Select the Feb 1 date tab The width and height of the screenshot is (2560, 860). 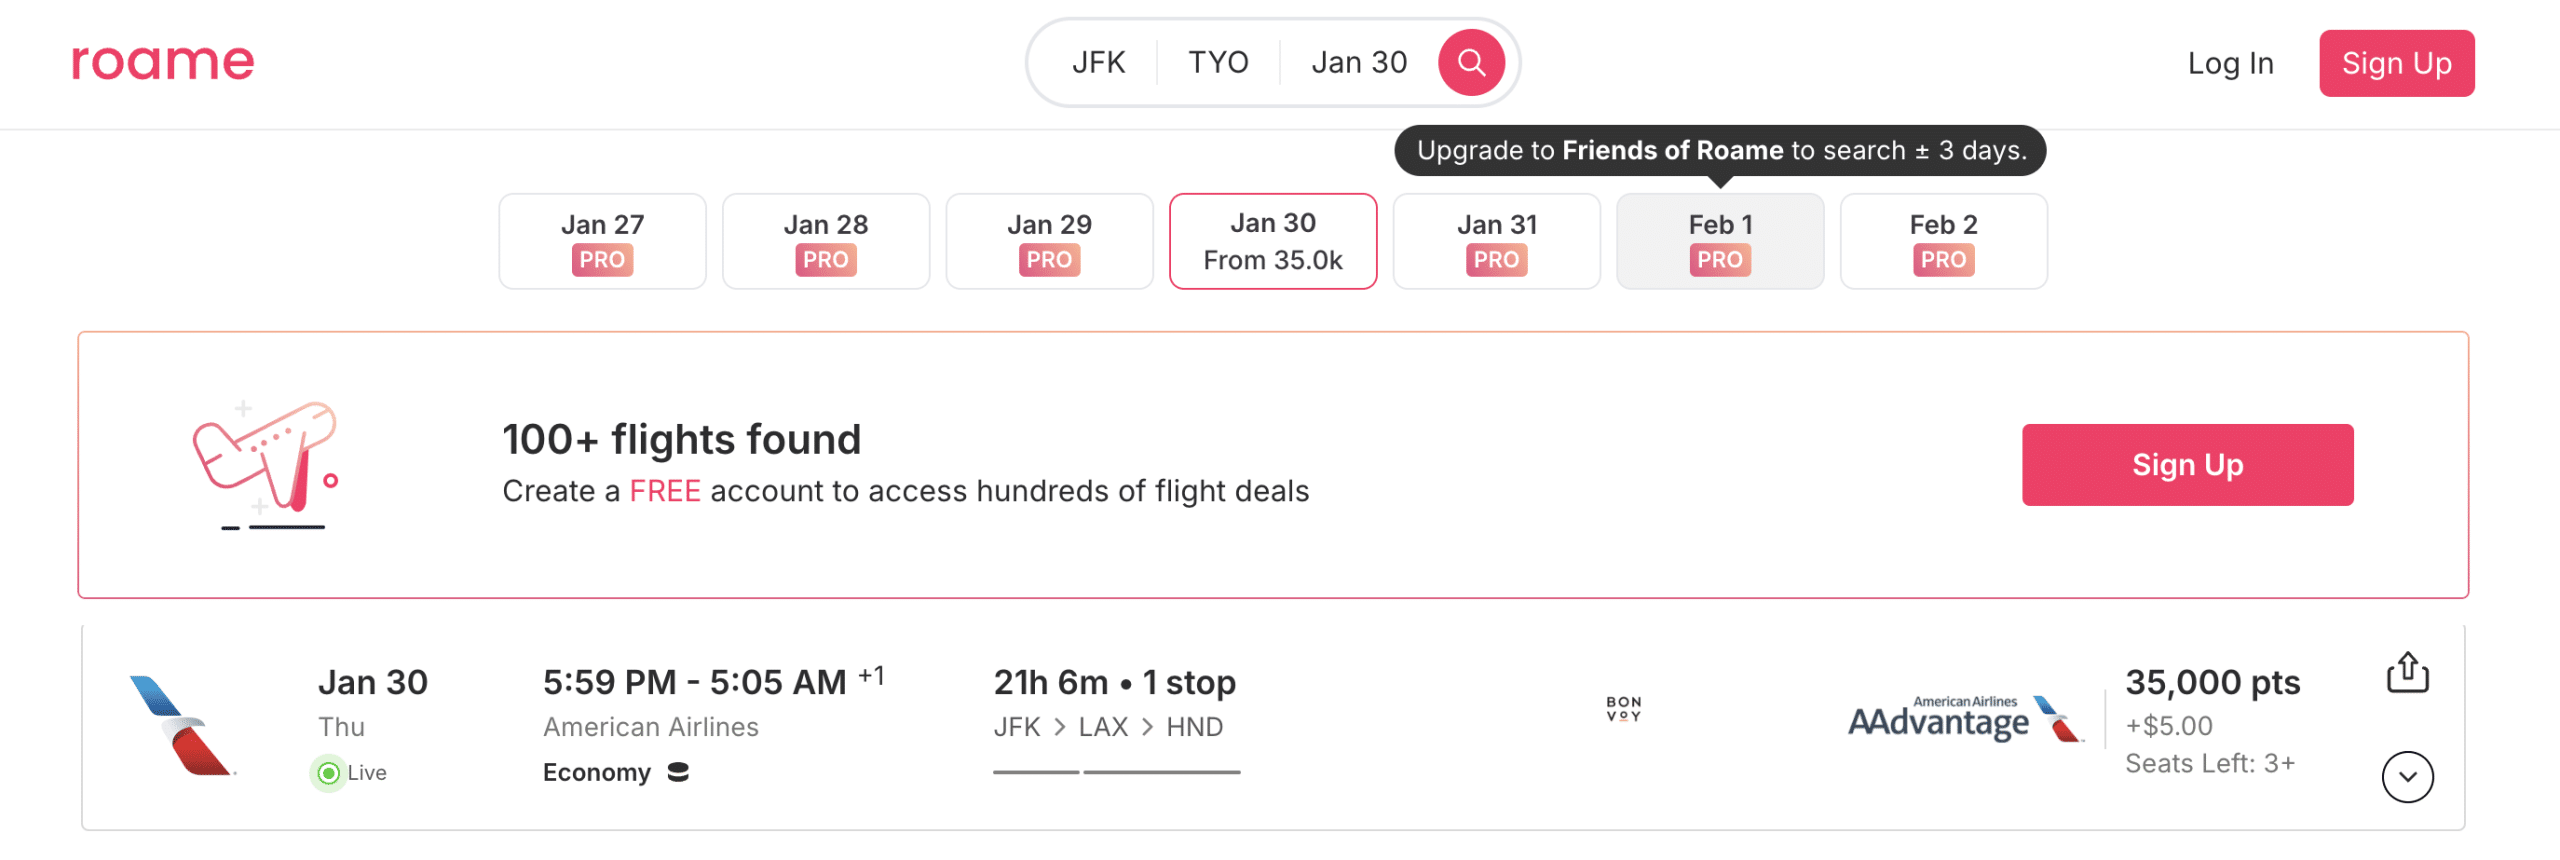(x=1719, y=241)
